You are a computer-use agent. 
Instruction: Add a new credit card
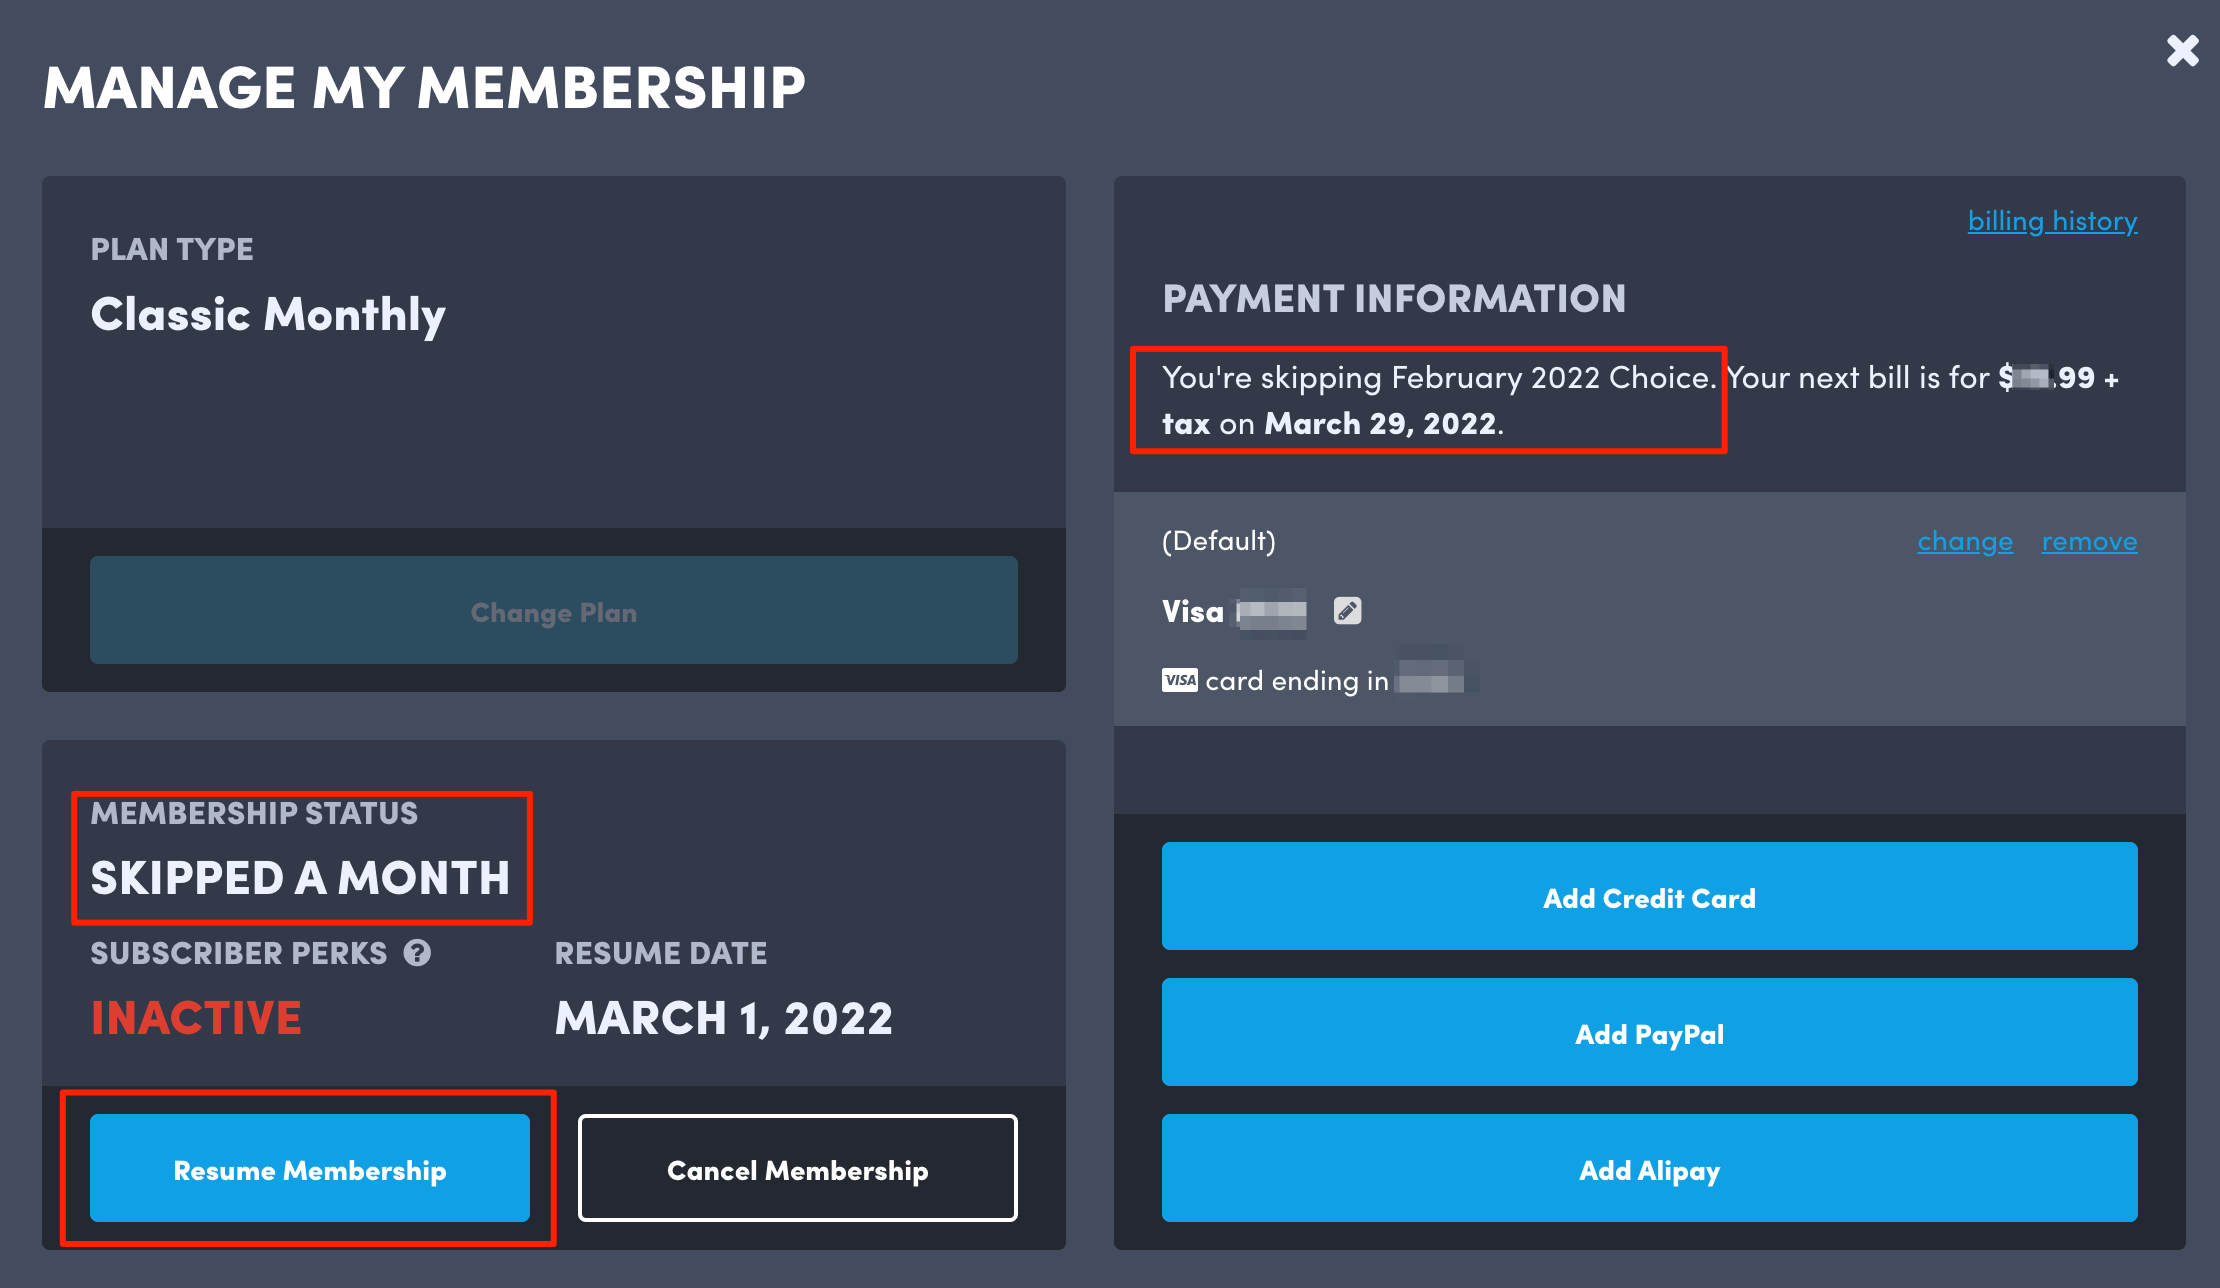point(1648,897)
